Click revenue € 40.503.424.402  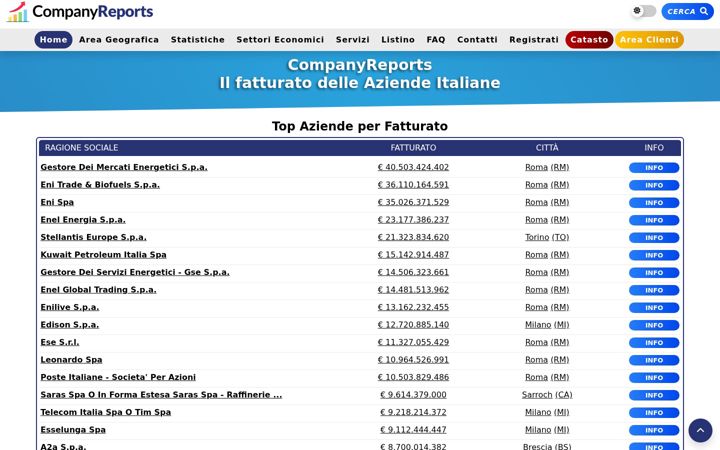(x=413, y=167)
